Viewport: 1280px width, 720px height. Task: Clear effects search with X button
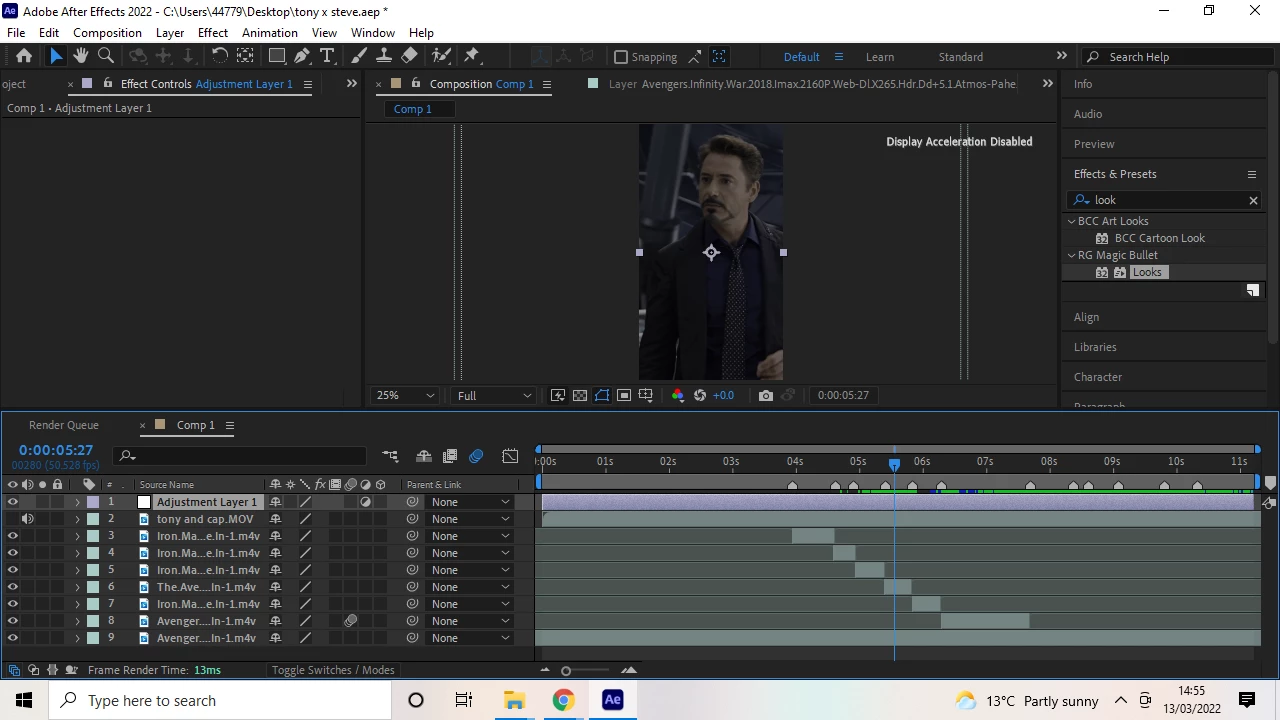(1253, 200)
